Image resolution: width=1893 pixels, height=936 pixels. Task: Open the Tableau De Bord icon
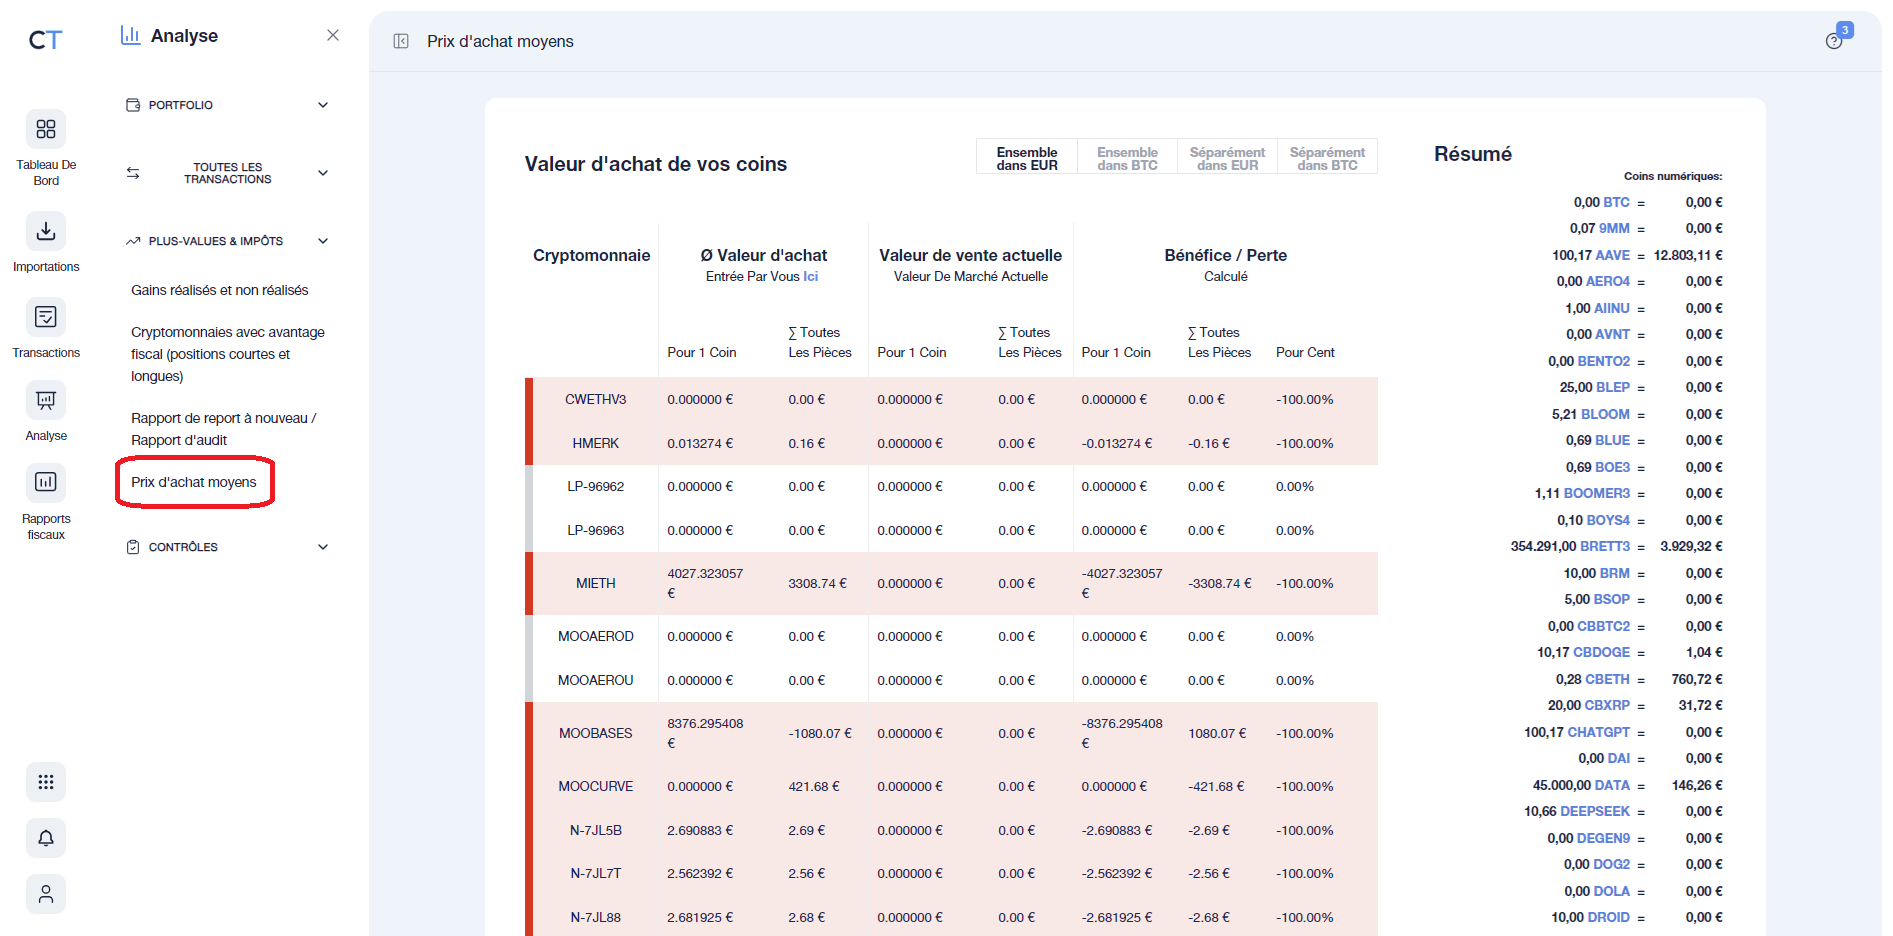coord(45,129)
